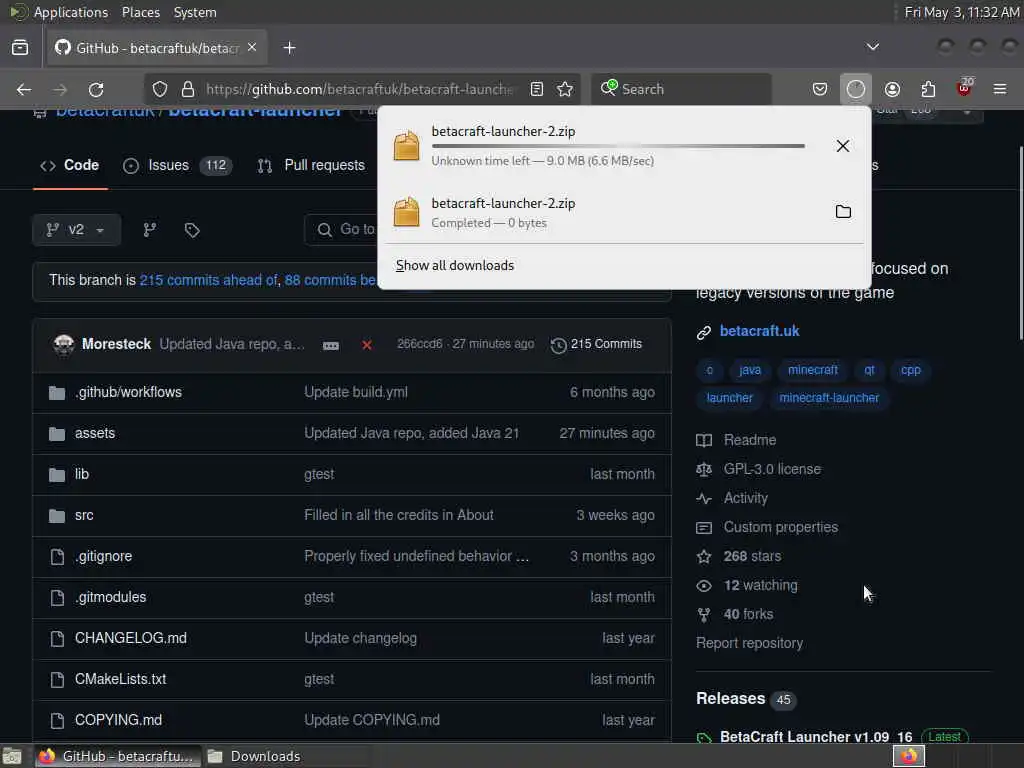Open the System menu
This screenshot has height=768, width=1024.
coord(195,12)
